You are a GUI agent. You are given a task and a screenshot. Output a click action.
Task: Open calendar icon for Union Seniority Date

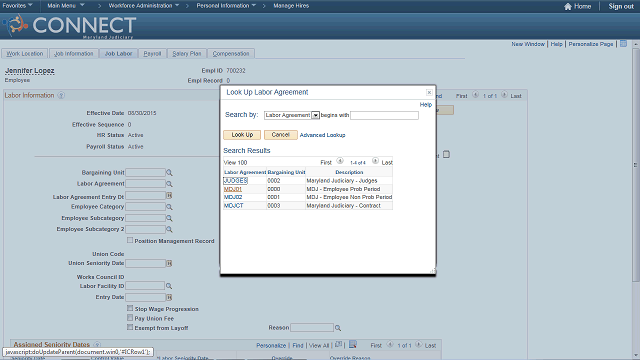tap(169, 264)
